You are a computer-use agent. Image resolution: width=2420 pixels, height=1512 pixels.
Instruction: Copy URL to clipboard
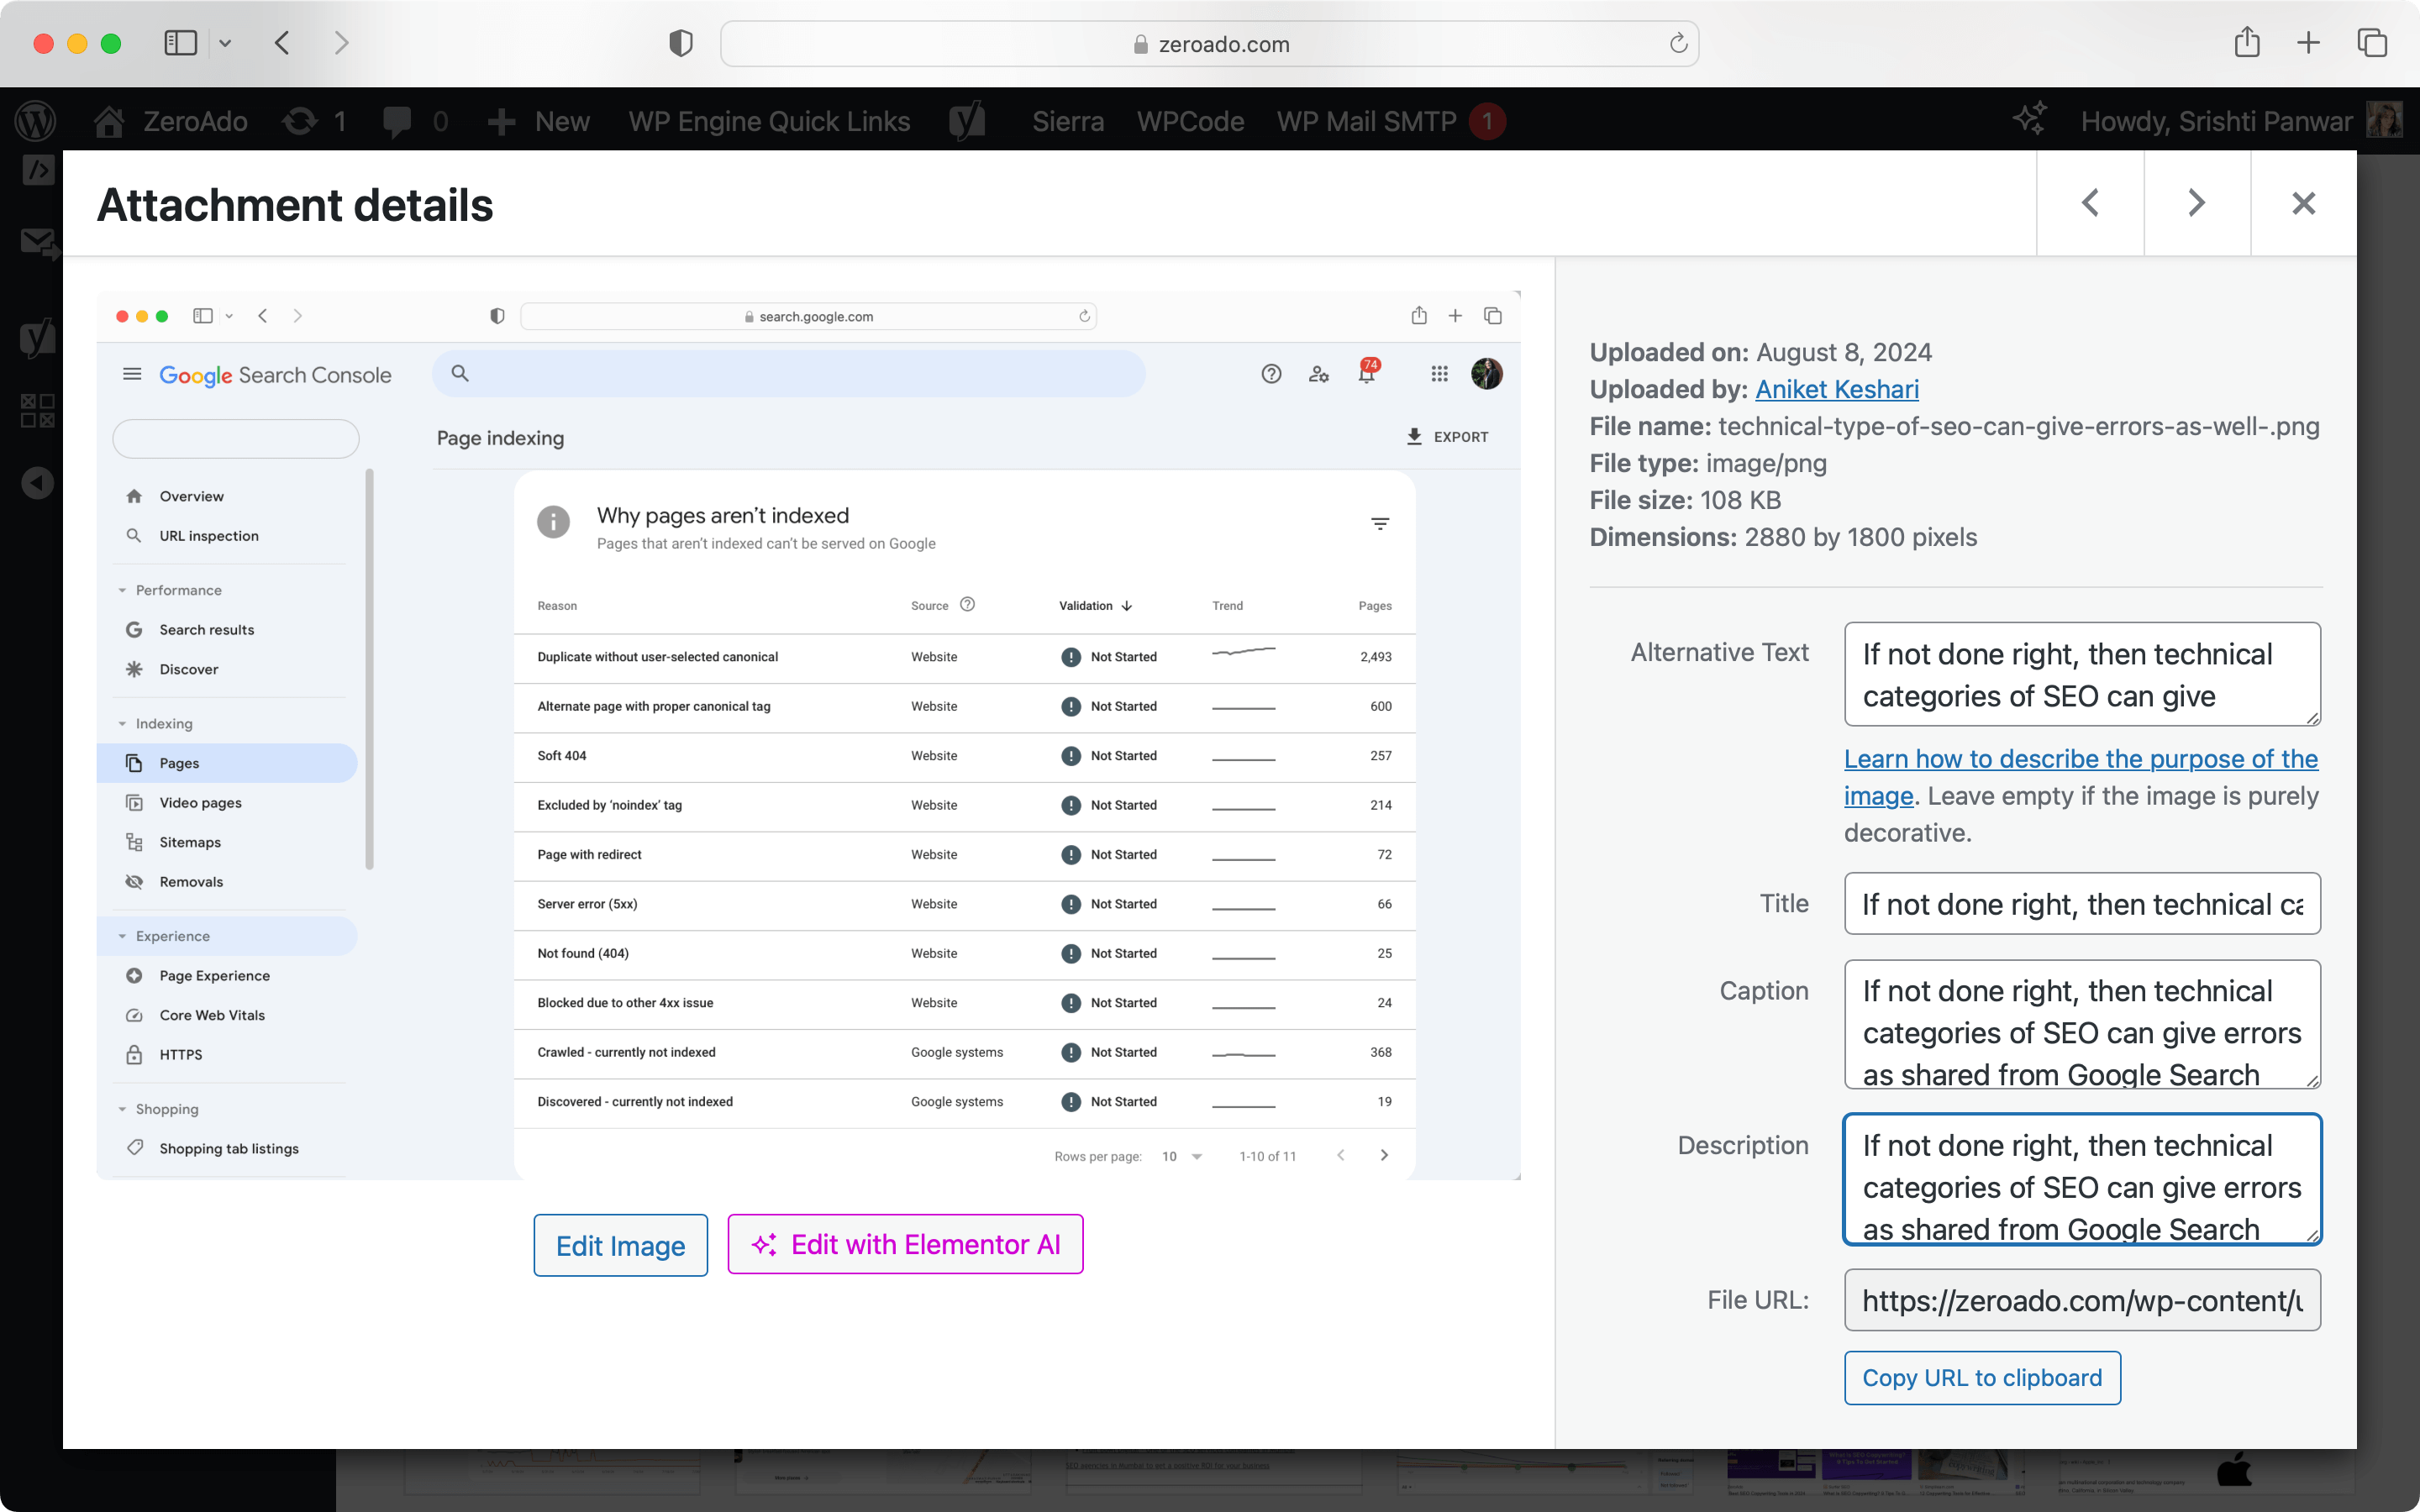coord(1982,1377)
